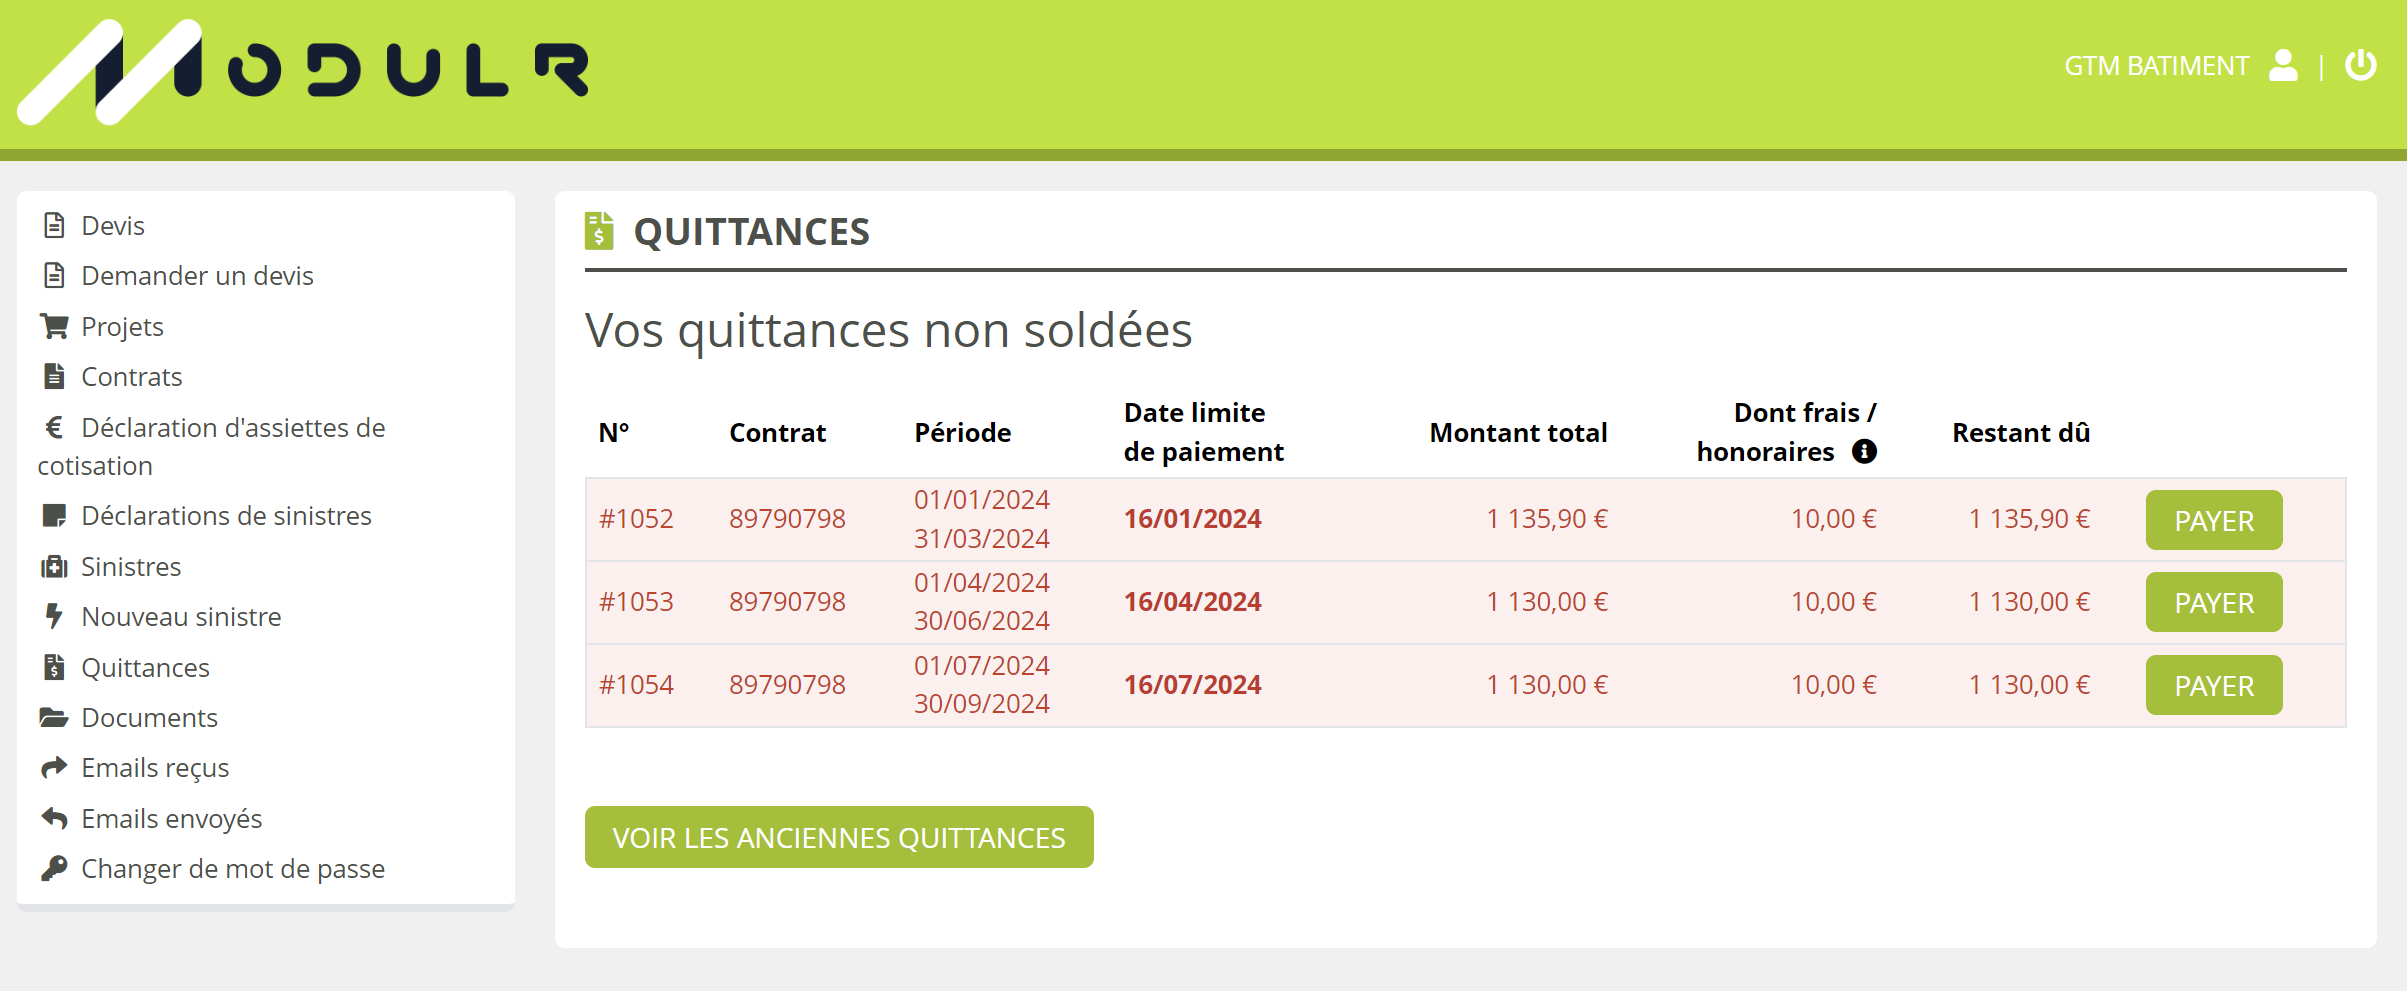Click the lightning bolt Nouveau sinistre icon
The width and height of the screenshot is (2407, 991).
tap(54, 617)
